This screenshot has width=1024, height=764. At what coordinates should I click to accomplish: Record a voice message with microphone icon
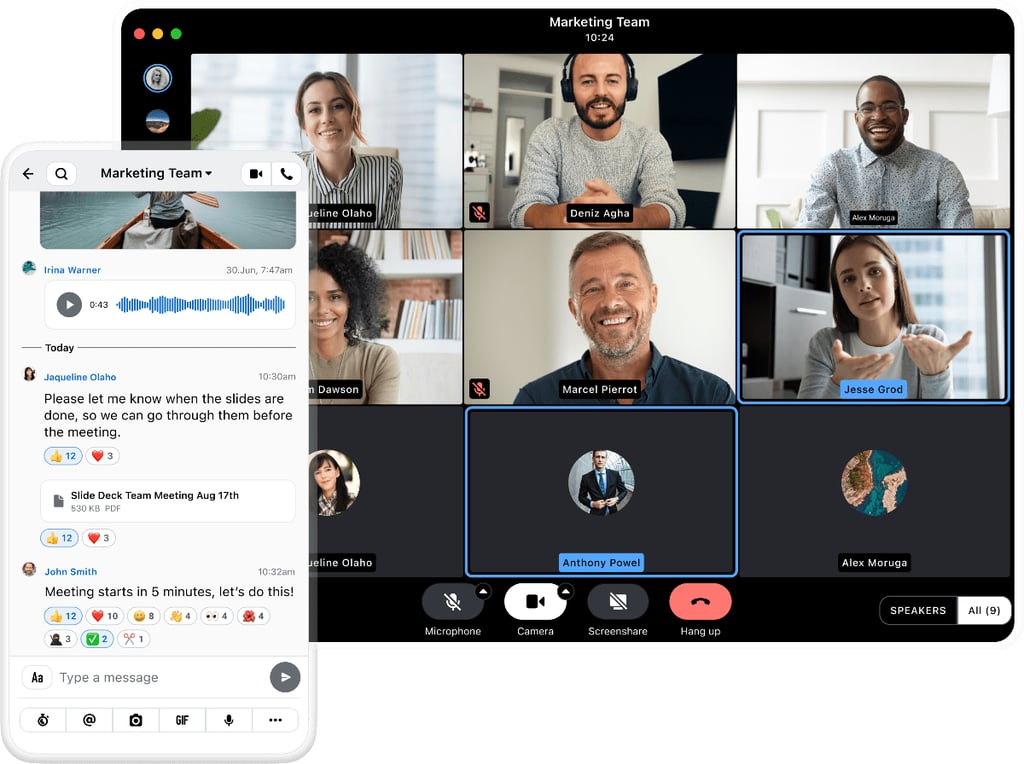point(229,720)
